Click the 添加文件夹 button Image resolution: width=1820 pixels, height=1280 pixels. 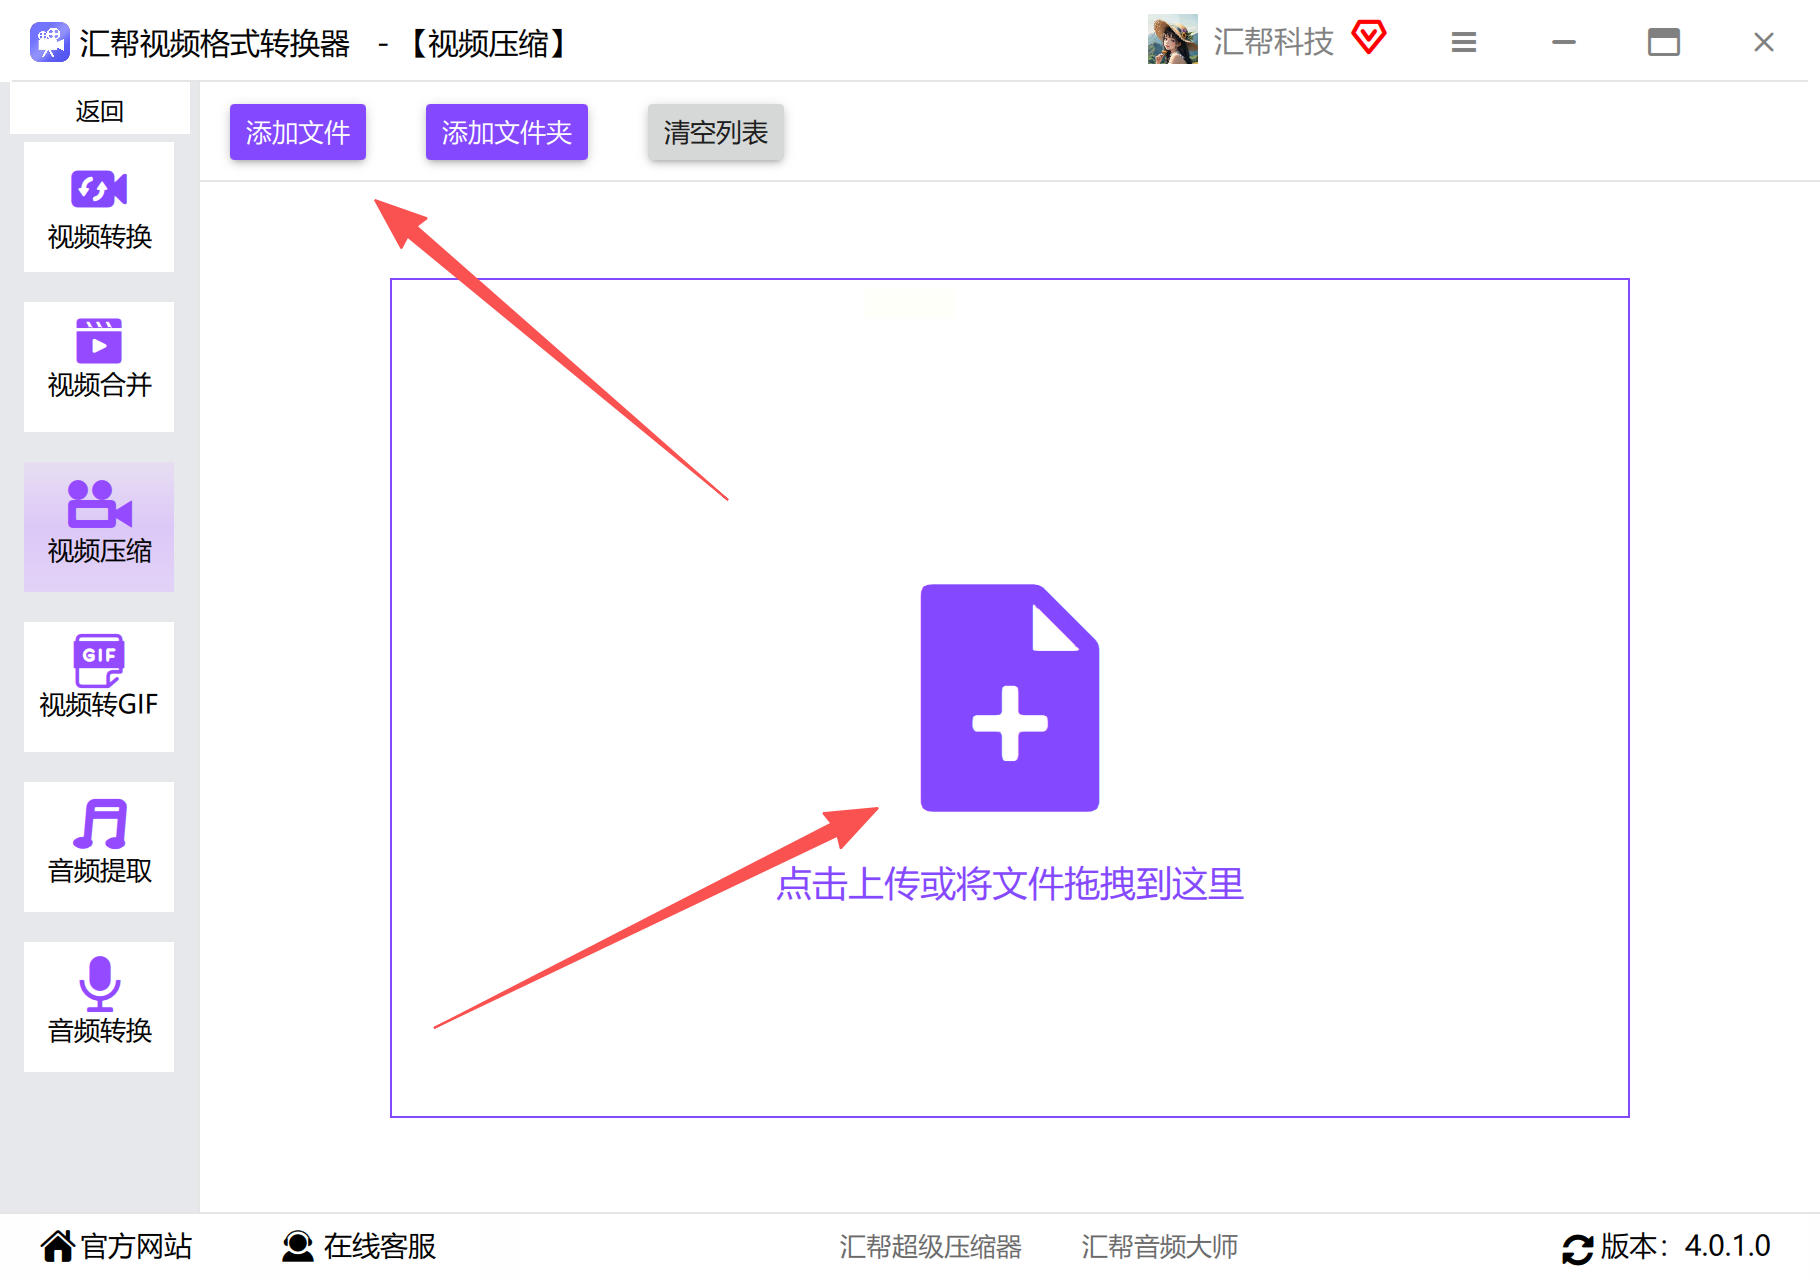click(507, 132)
